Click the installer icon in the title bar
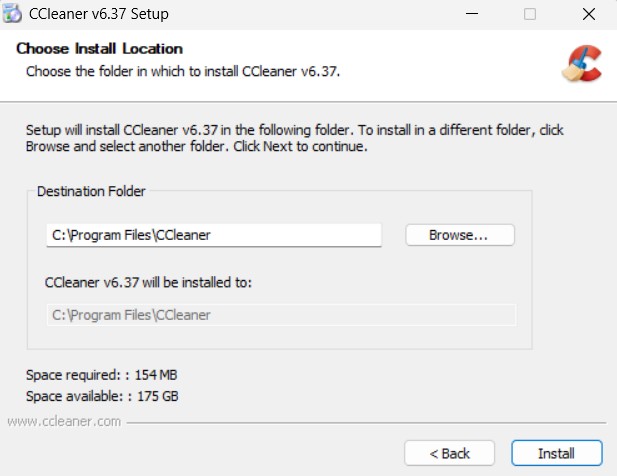 tap(12, 13)
